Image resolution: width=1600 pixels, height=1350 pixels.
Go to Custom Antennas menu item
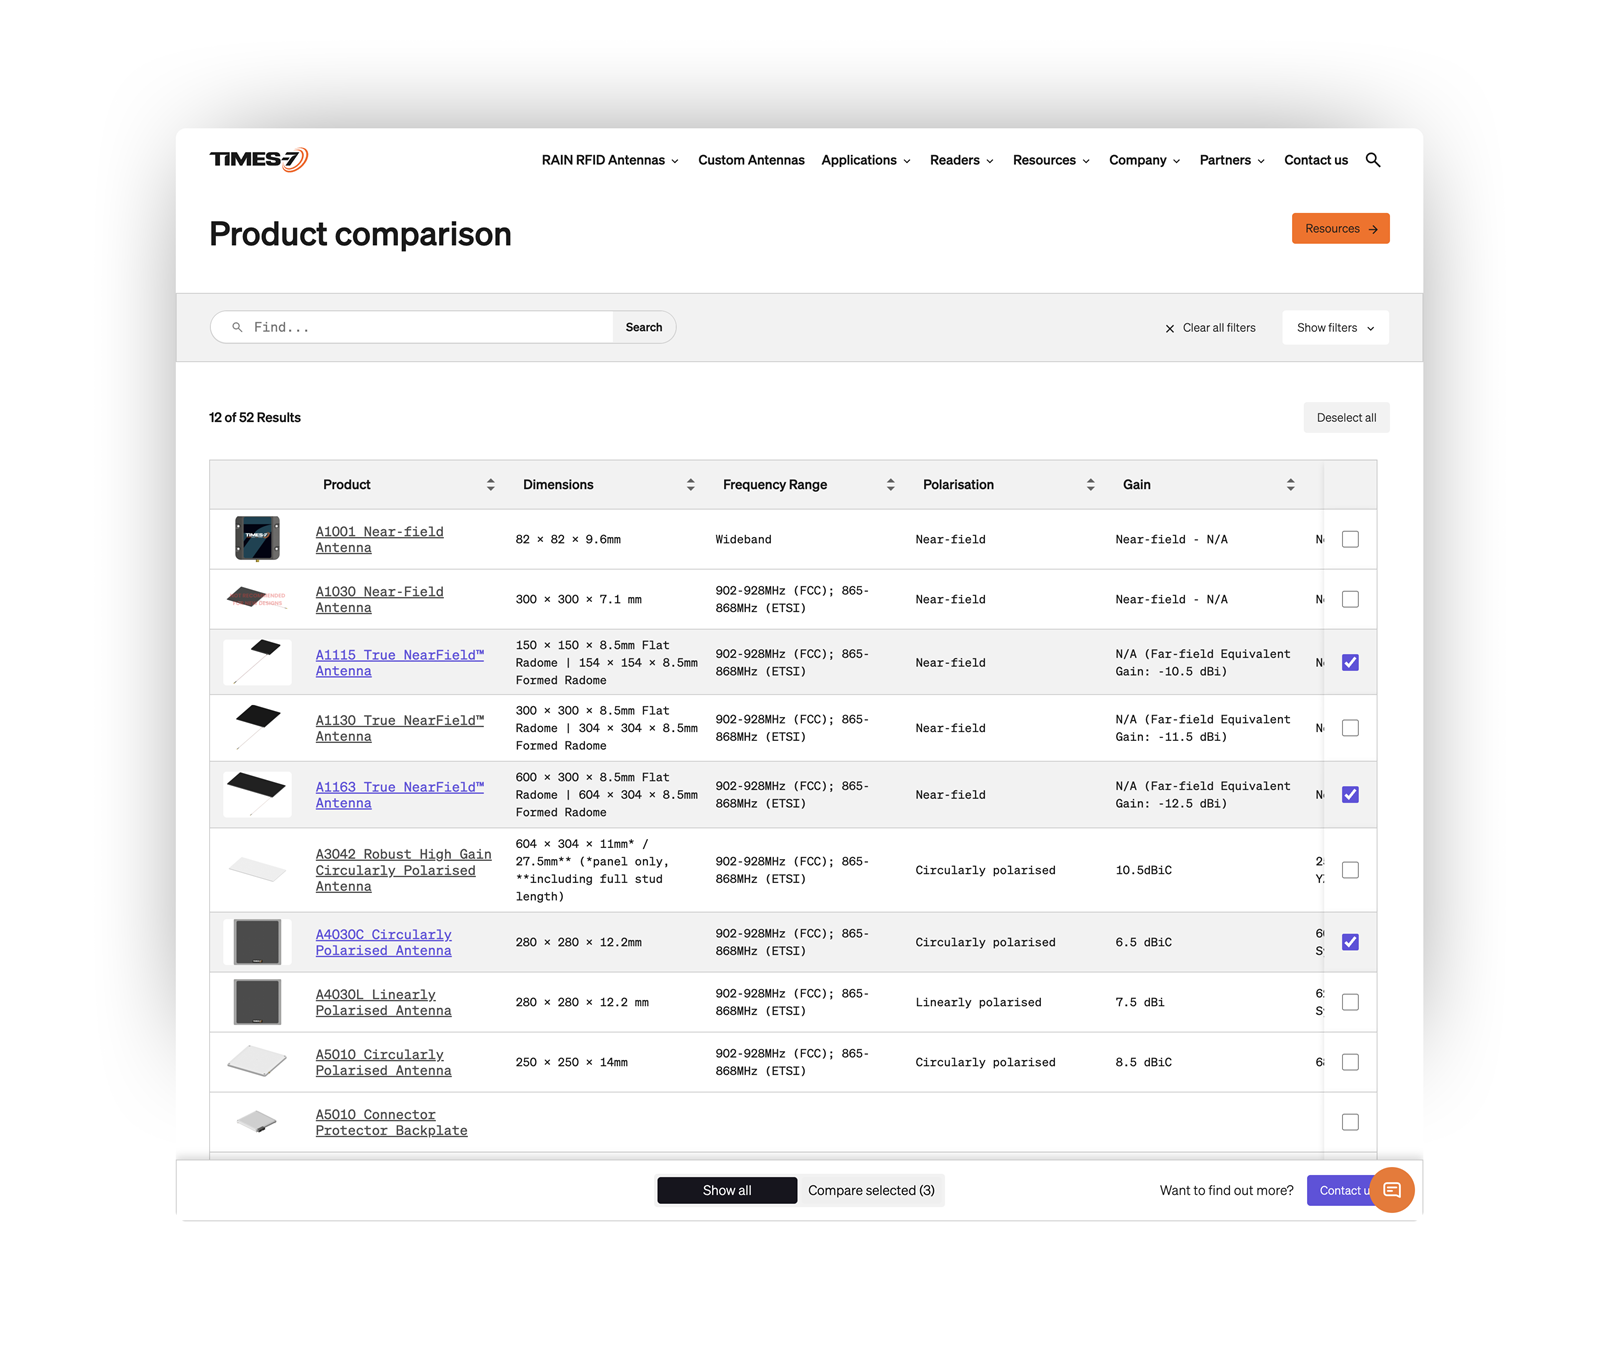[x=751, y=160]
